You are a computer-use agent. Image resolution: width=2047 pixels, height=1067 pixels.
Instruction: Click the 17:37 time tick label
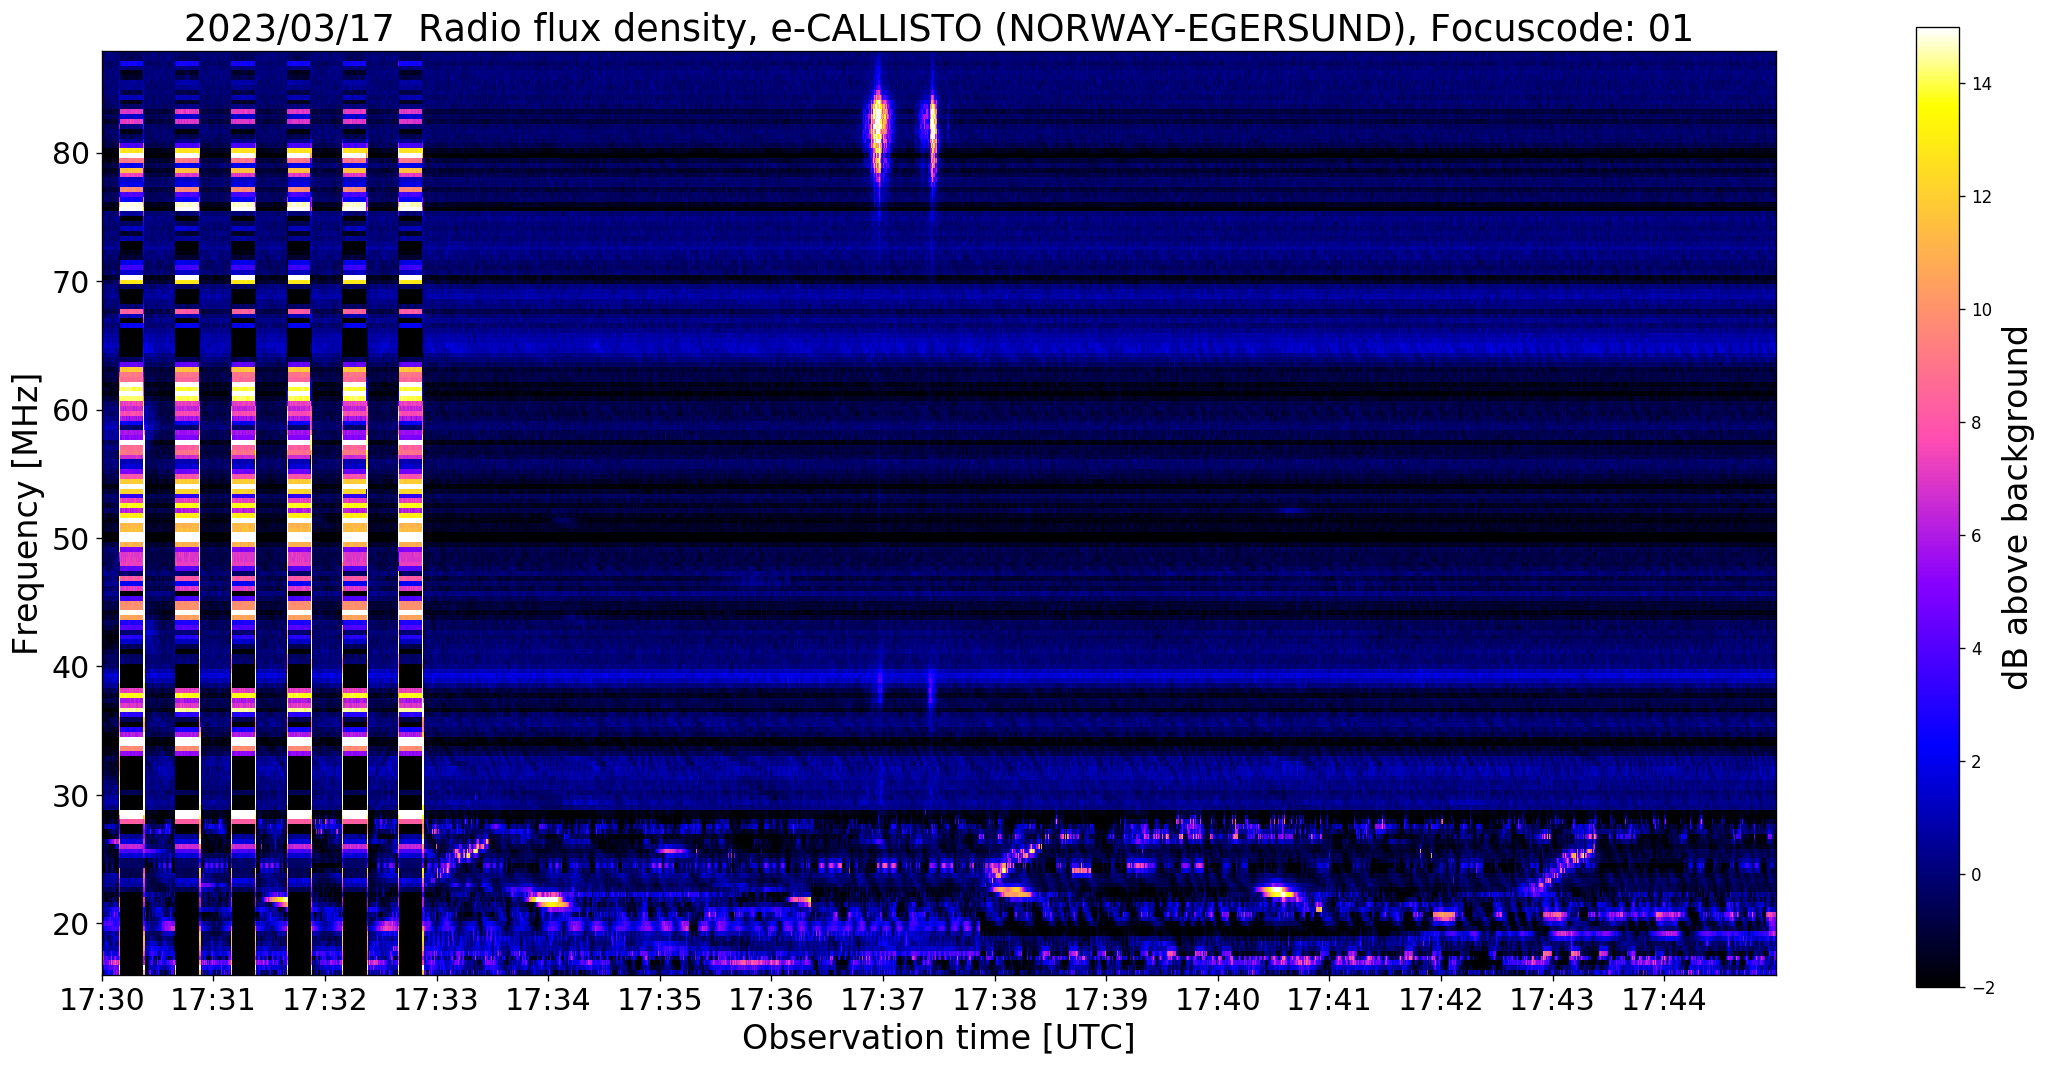pos(883,999)
